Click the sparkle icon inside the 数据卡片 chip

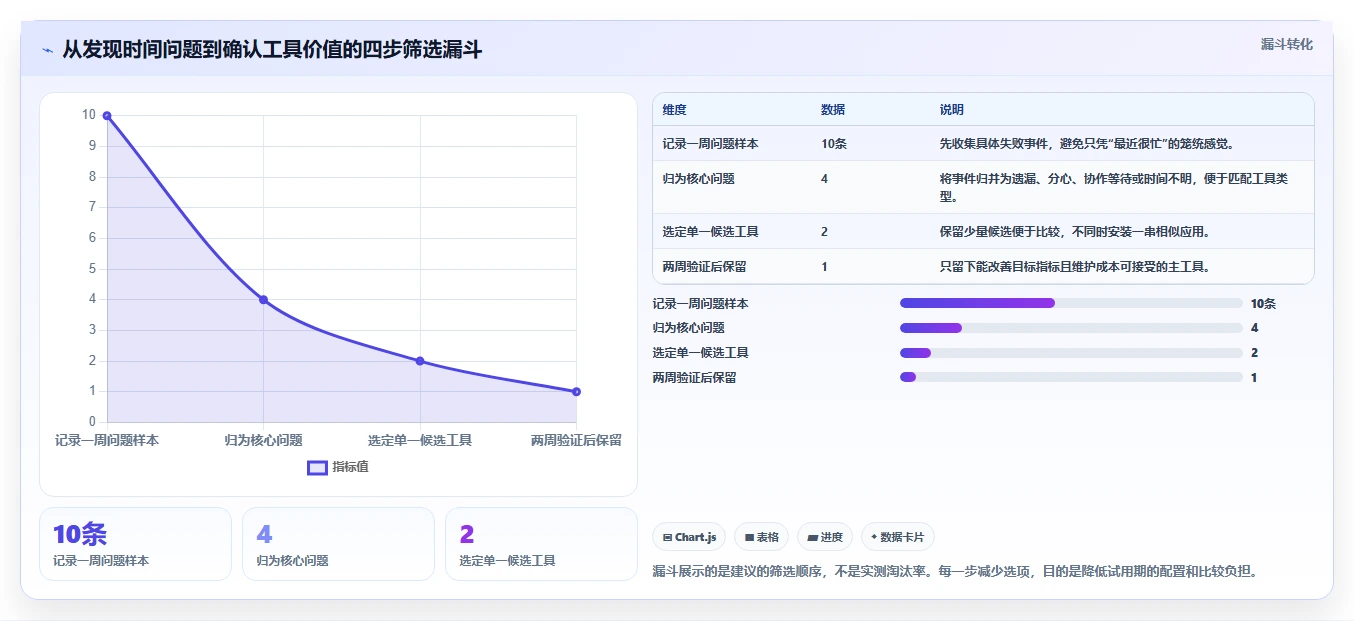[x=874, y=537]
